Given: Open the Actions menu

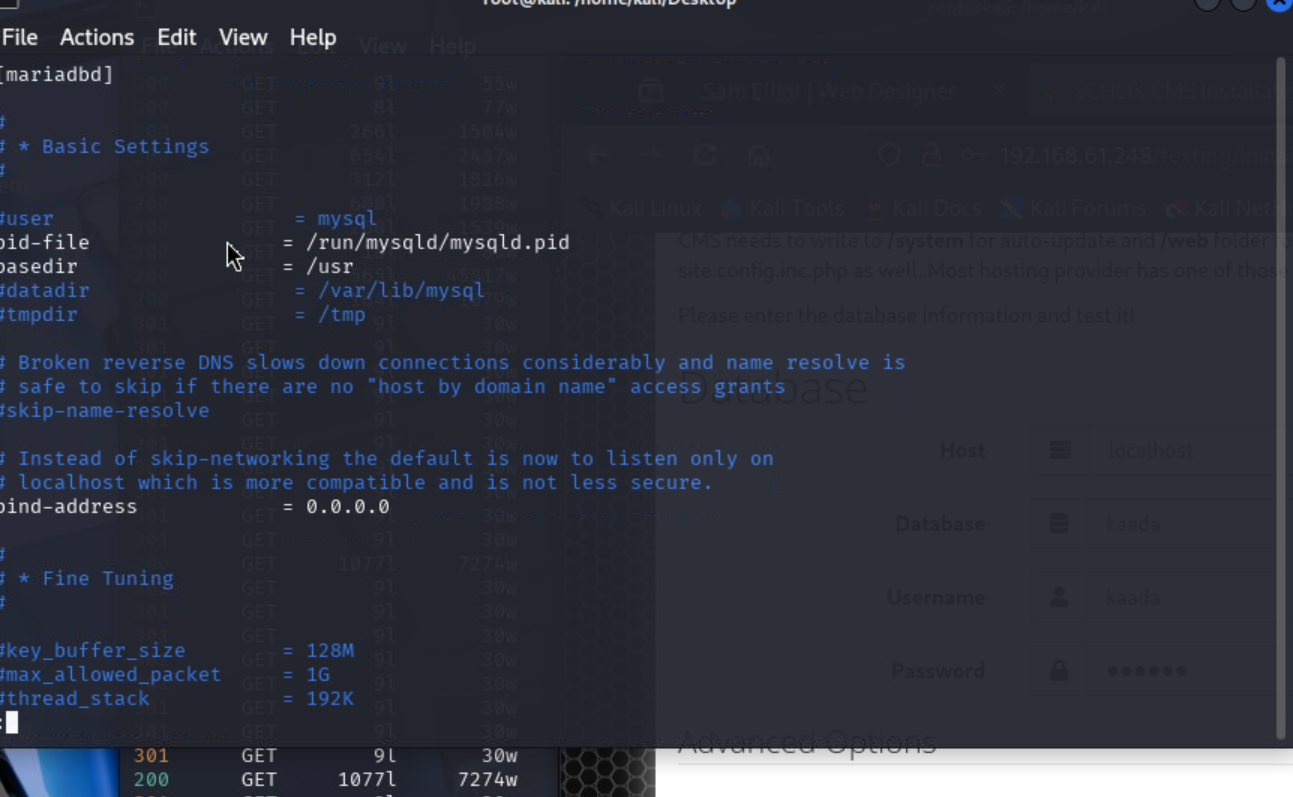Looking at the screenshot, I should pyautogui.click(x=96, y=37).
